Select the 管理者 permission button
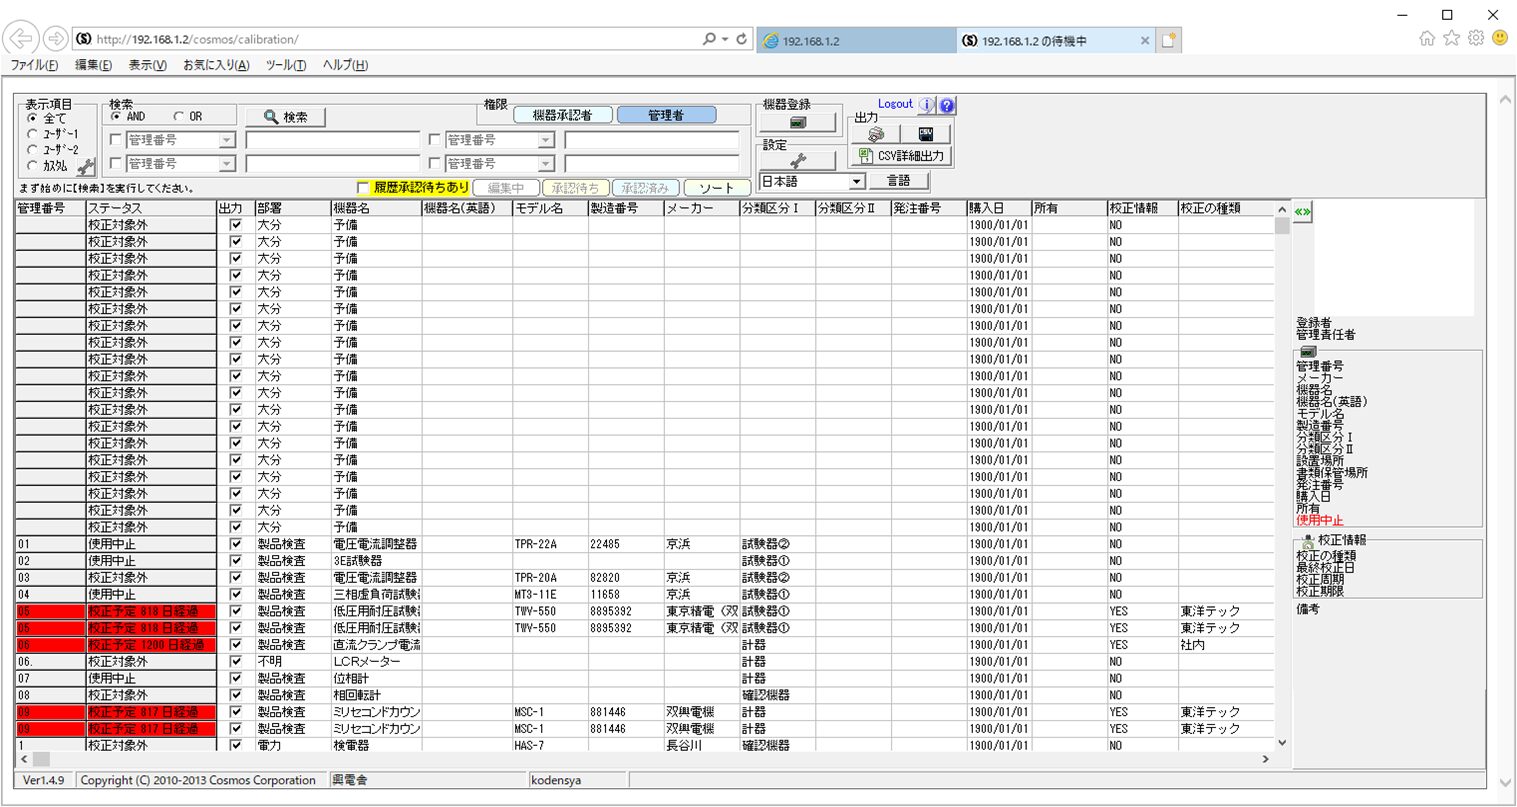 tap(666, 115)
